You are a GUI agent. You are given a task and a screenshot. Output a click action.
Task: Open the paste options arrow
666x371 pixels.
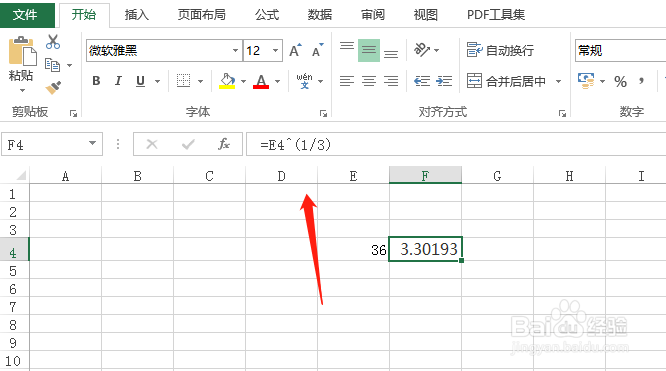click(22, 90)
